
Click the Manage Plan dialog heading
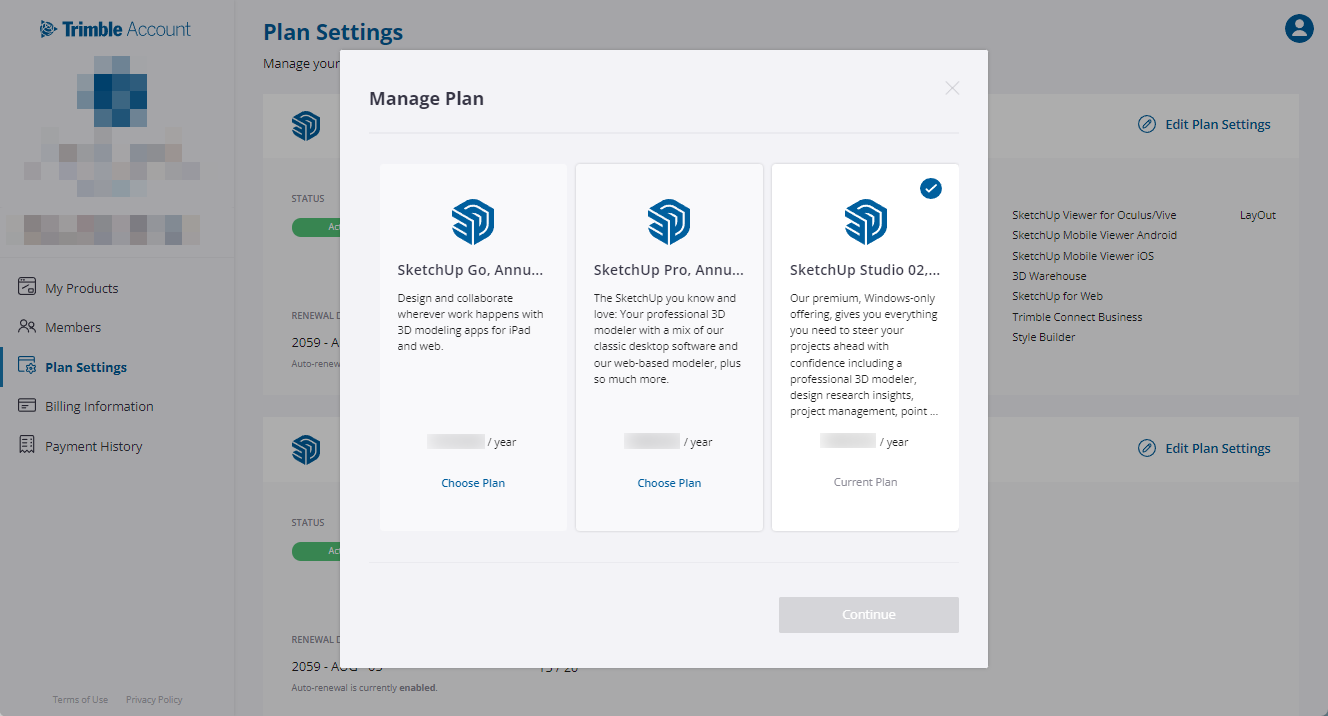point(426,99)
